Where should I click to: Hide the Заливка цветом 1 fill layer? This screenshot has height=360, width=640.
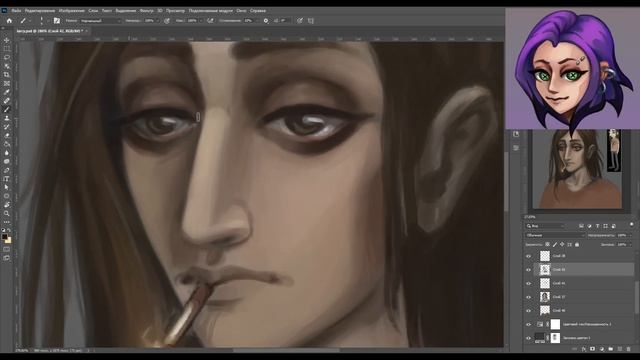pyautogui.click(x=529, y=338)
